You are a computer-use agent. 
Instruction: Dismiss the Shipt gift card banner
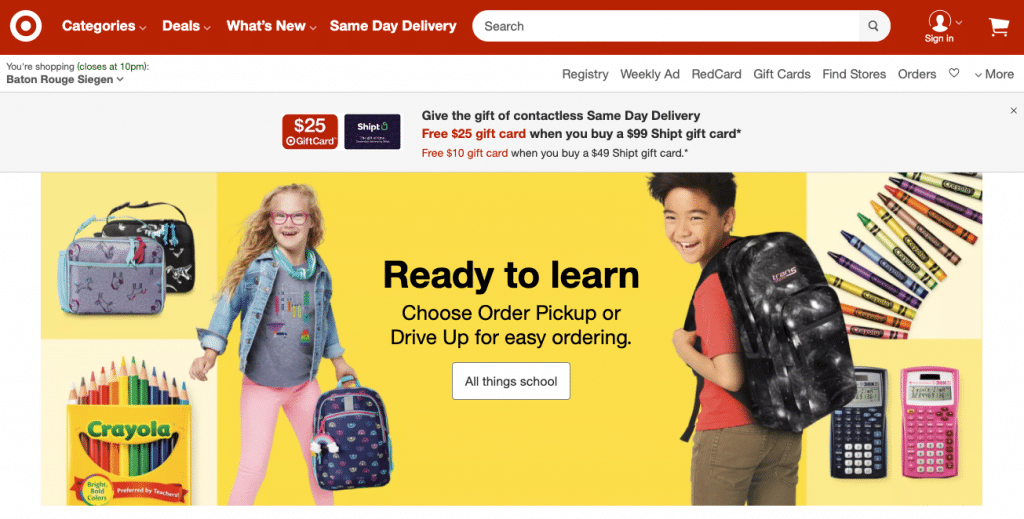tap(1014, 111)
